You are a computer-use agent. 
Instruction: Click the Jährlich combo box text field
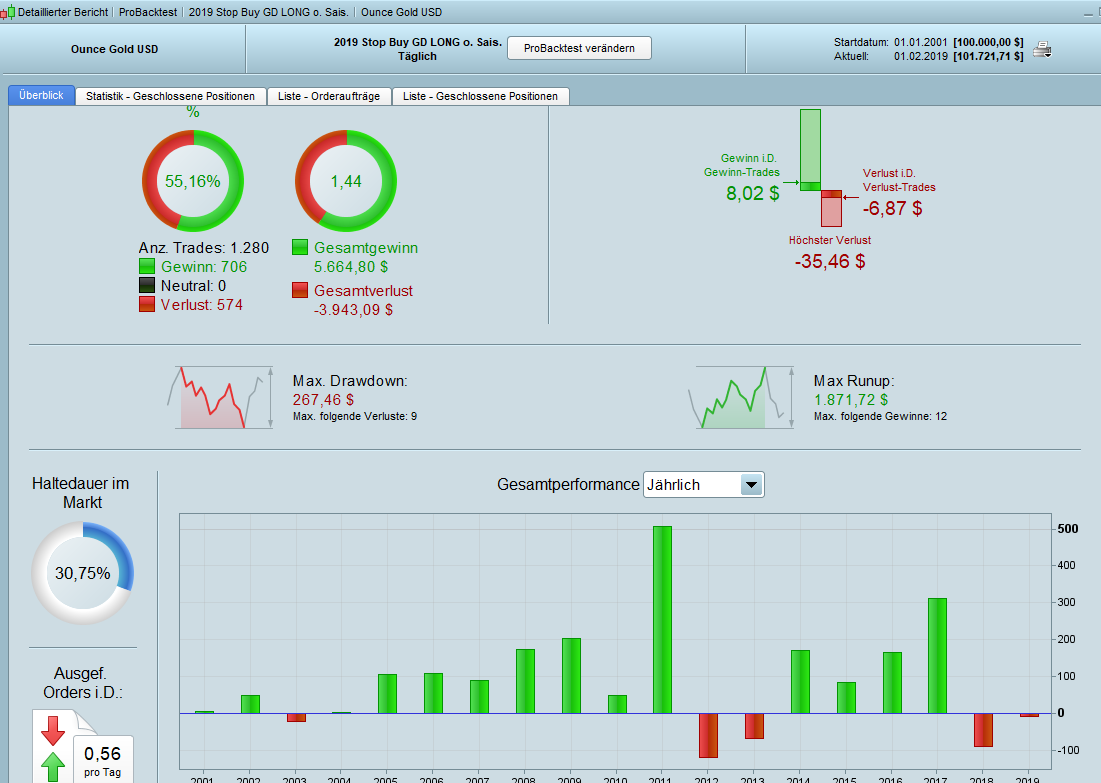692,485
